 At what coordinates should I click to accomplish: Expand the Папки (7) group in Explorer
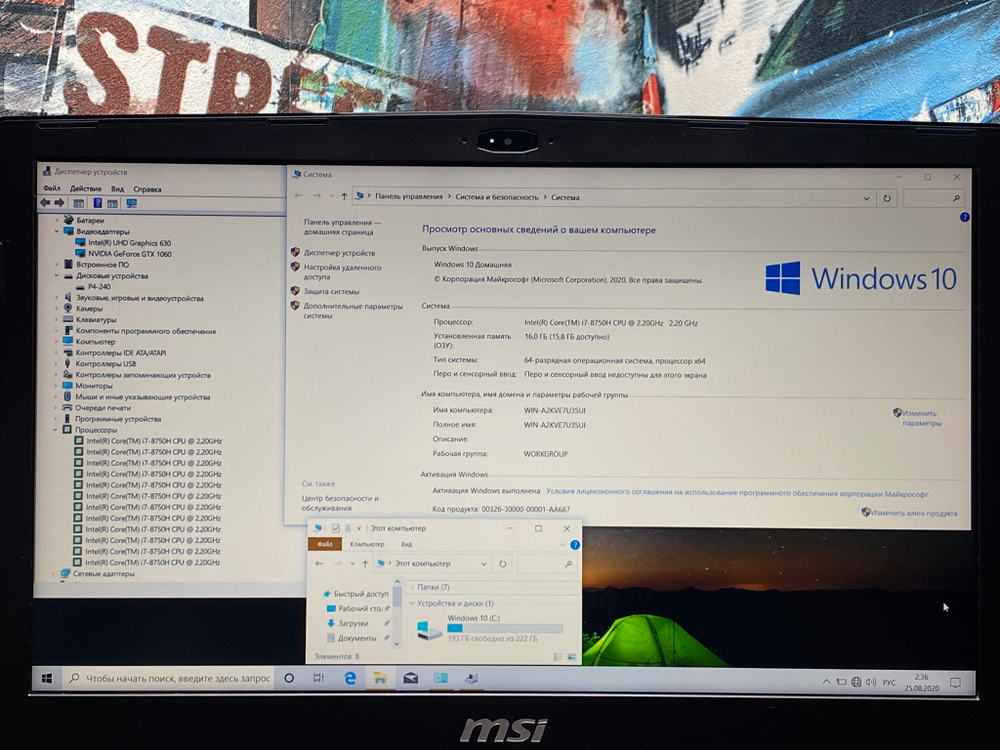pyautogui.click(x=412, y=587)
